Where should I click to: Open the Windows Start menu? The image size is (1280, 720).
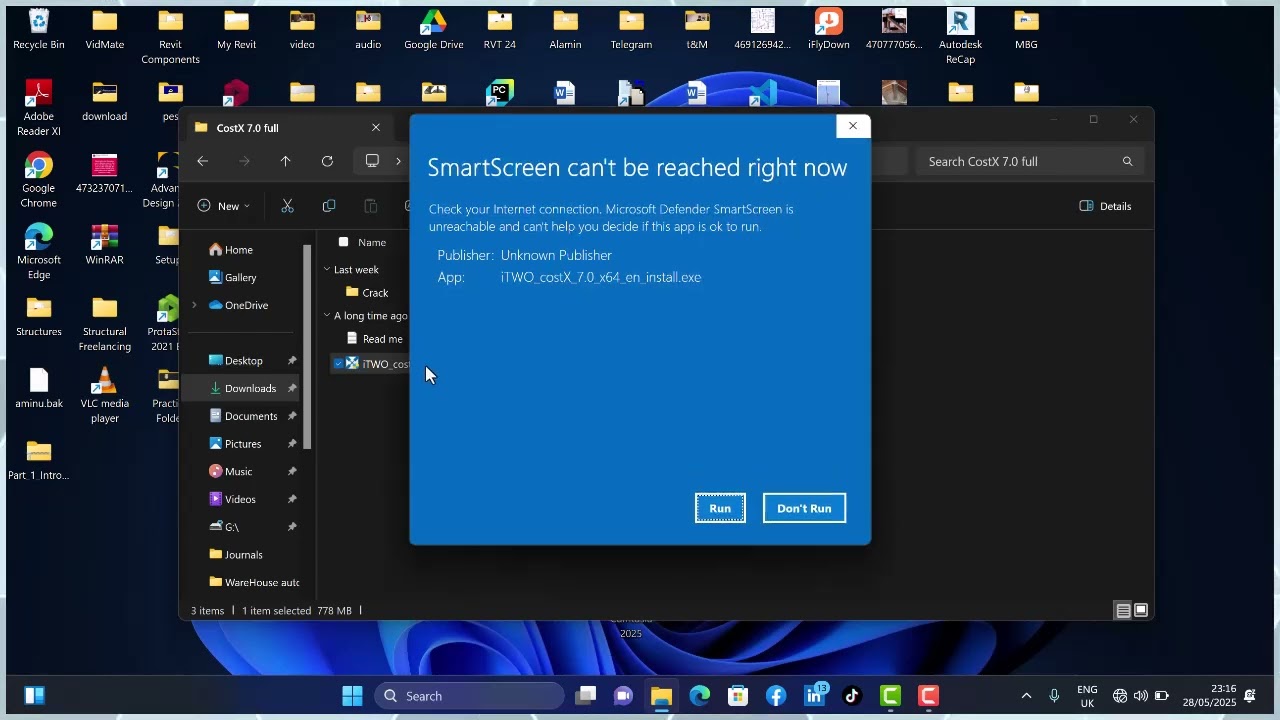point(352,696)
